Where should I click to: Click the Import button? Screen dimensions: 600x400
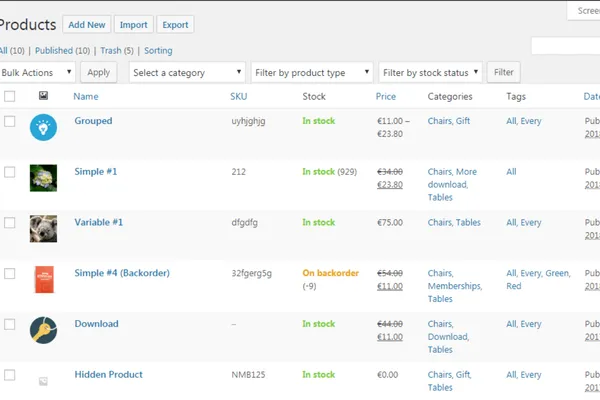click(x=134, y=24)
